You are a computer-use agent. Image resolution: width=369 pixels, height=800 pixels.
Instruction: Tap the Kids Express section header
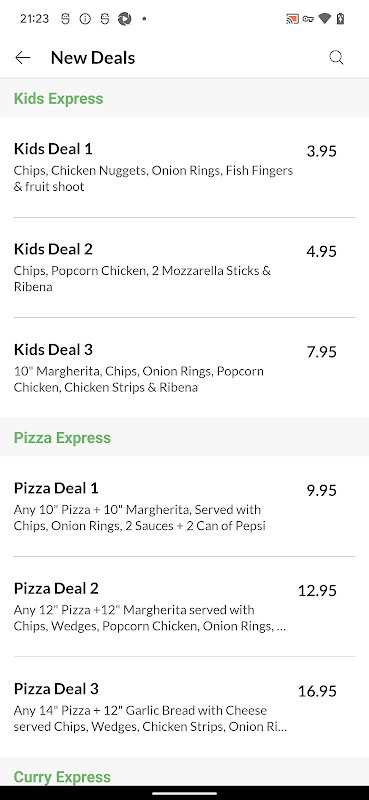[58, 98]
